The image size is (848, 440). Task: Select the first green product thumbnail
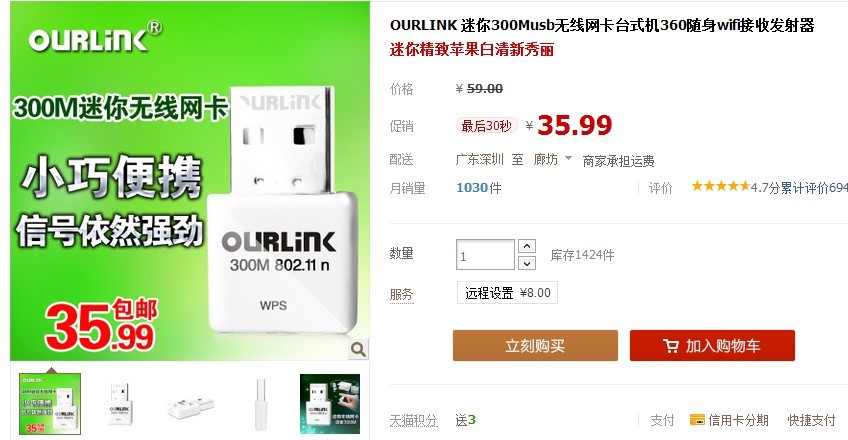(x=50, y=403)
